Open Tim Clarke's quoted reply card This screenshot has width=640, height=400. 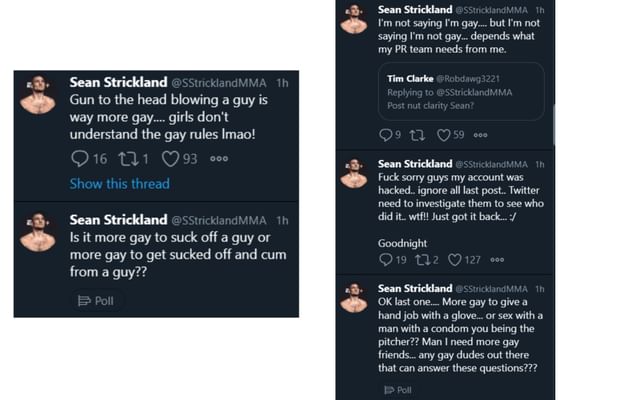tap(461, 92)
